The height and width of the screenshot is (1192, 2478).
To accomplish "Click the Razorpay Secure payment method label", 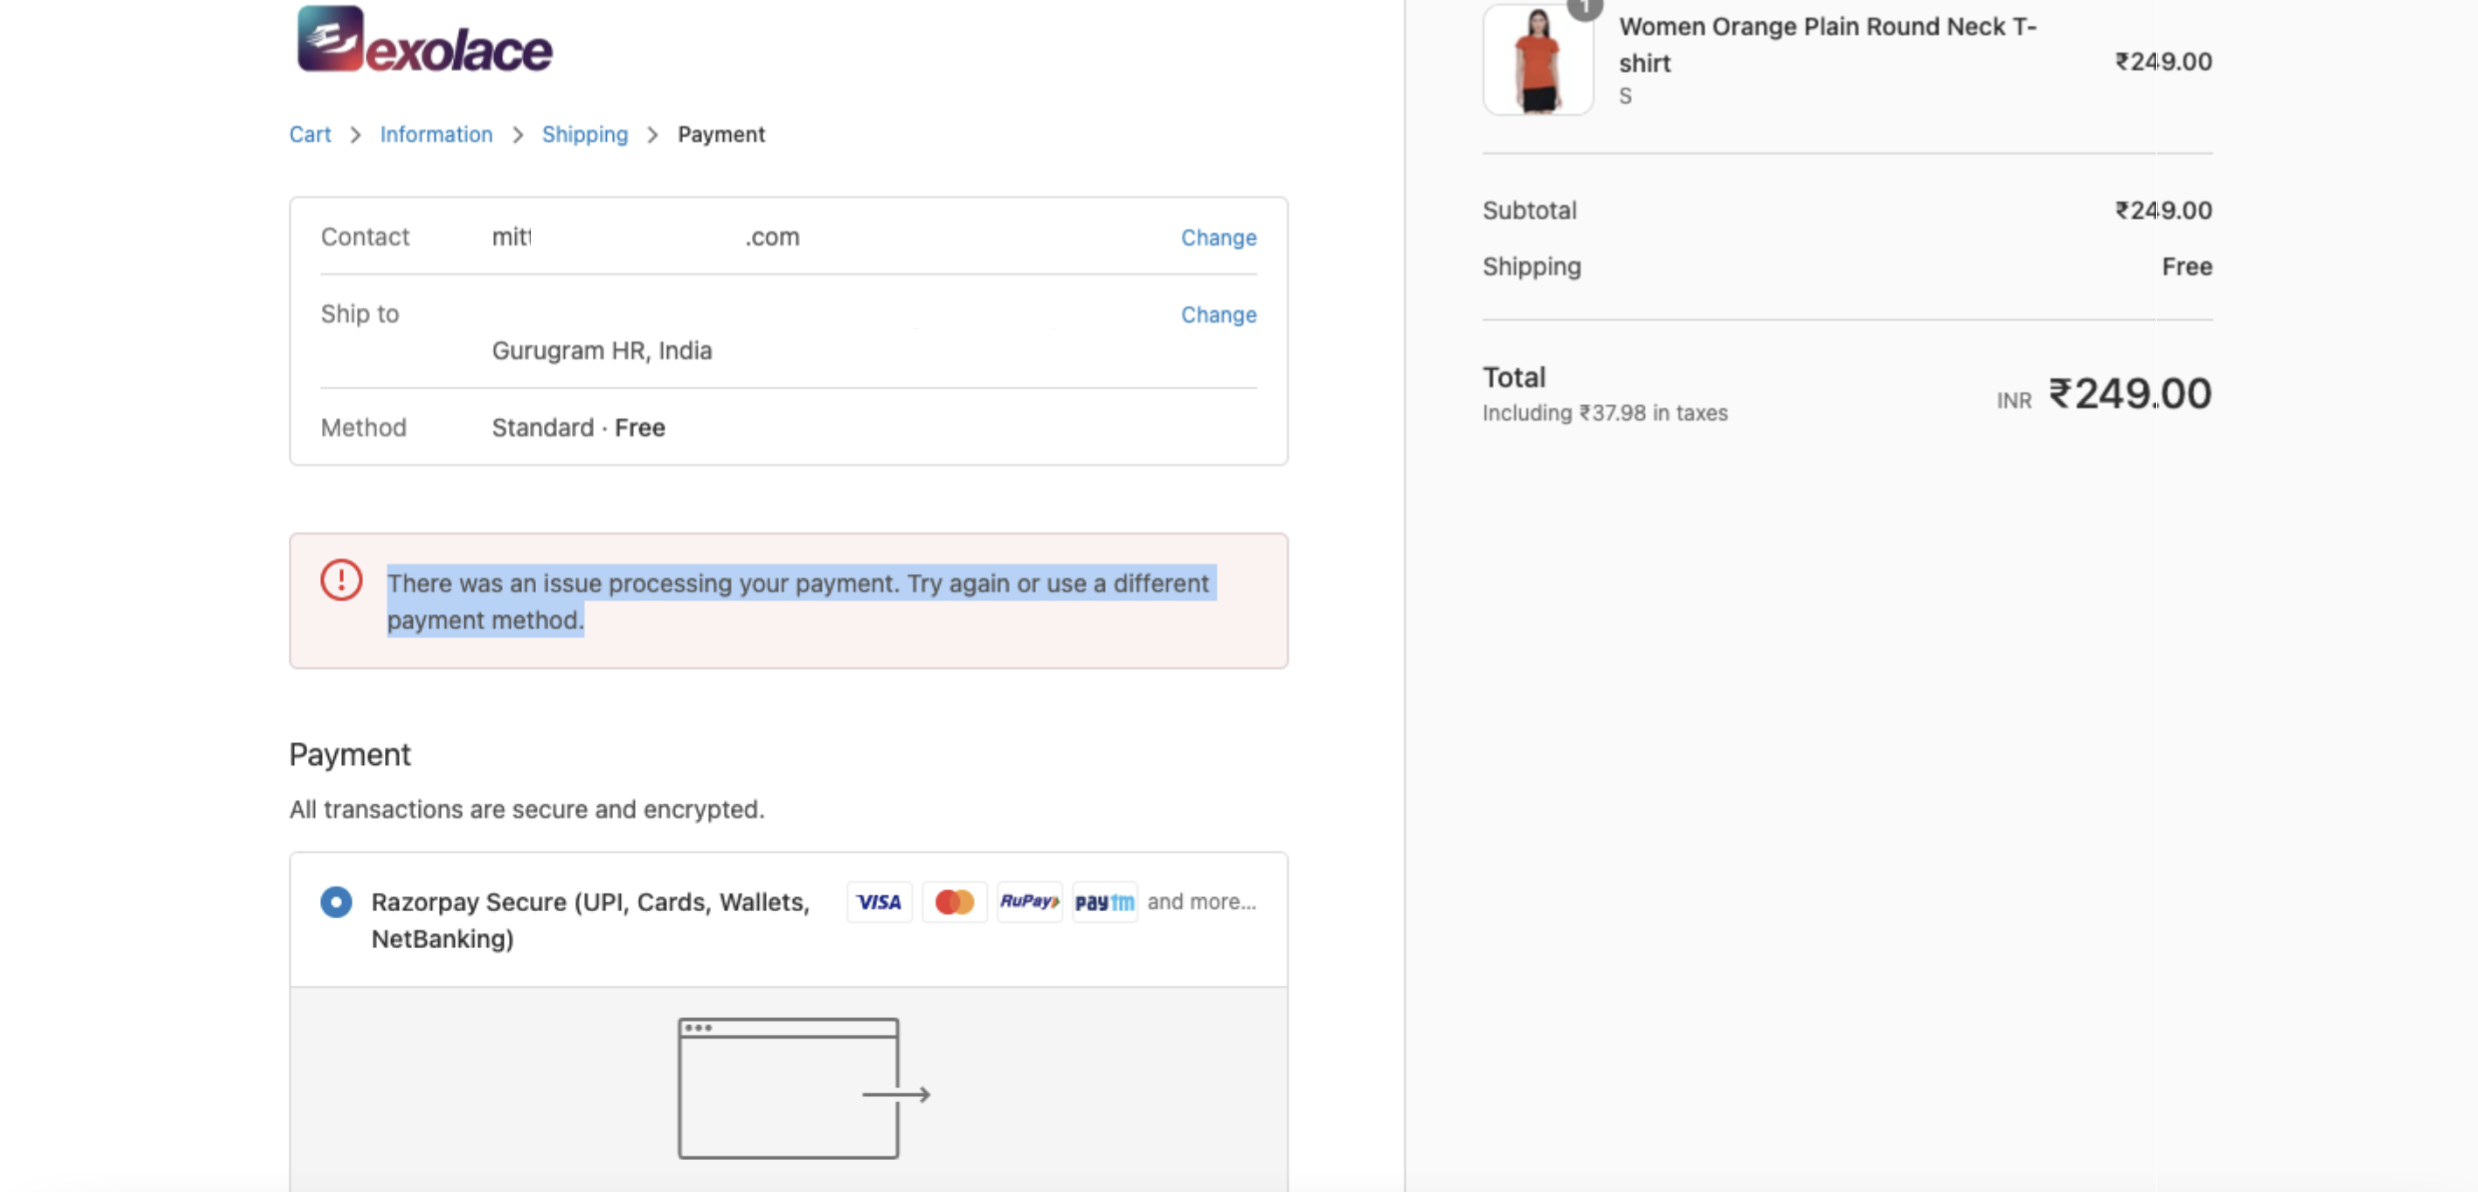I will (x=591, y=920).
